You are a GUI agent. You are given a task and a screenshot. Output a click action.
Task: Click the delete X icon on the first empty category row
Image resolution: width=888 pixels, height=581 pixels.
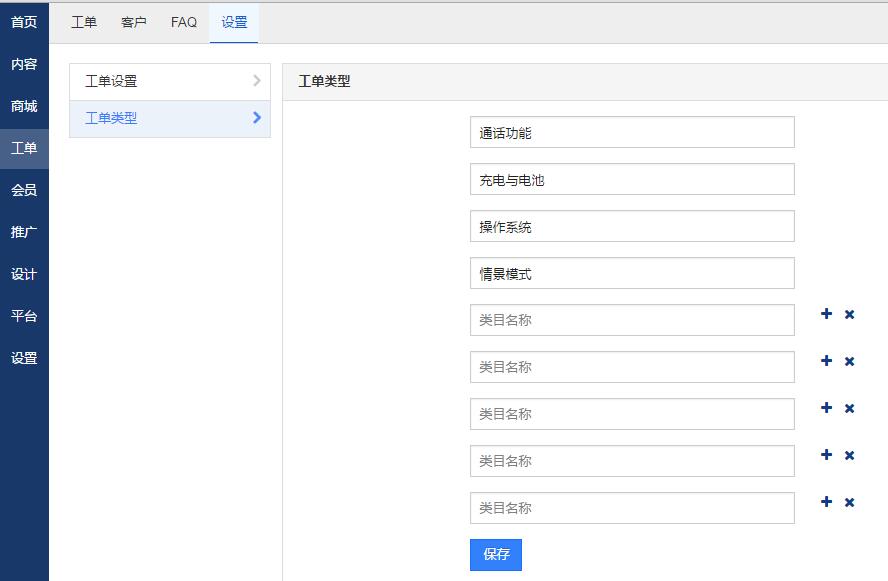[x=849, y=315]
